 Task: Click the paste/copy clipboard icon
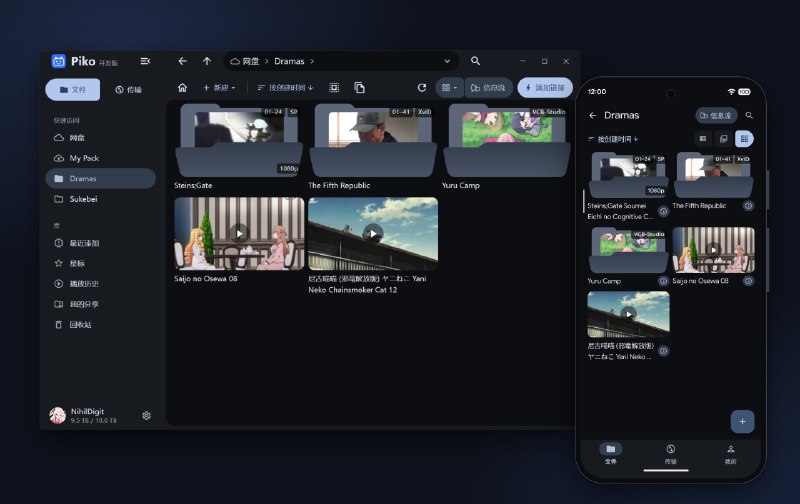point(359,88)
